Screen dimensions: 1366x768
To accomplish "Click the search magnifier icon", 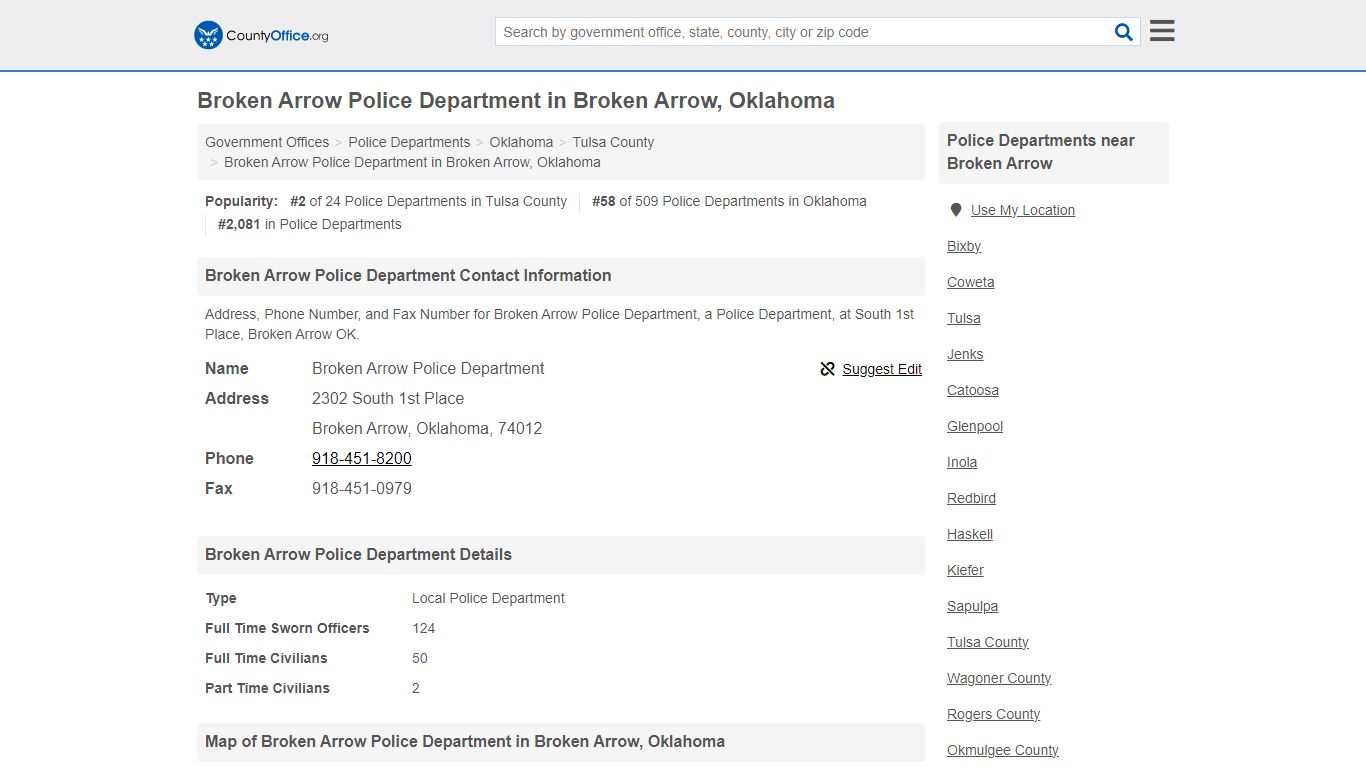I will coord(1124,32).
